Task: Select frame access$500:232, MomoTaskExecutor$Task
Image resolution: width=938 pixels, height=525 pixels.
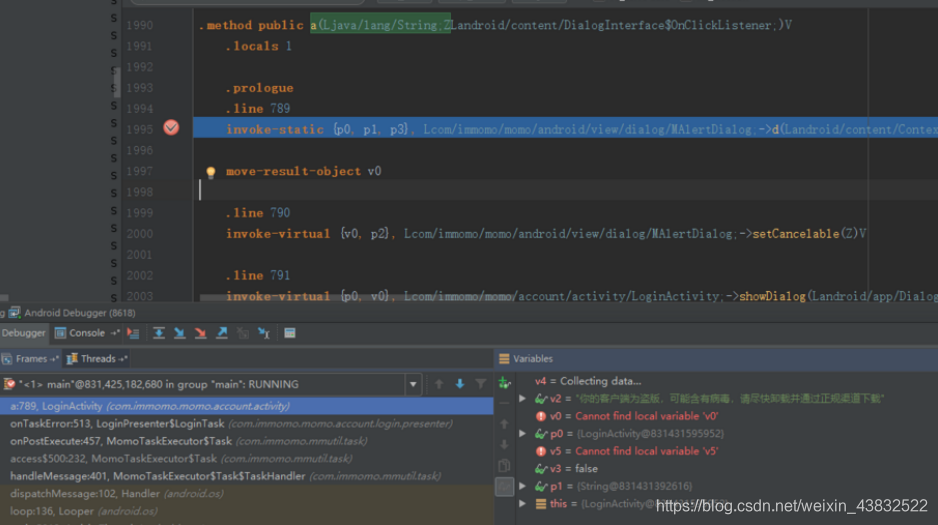Action: pyautogui.click(x=246, y=459)
